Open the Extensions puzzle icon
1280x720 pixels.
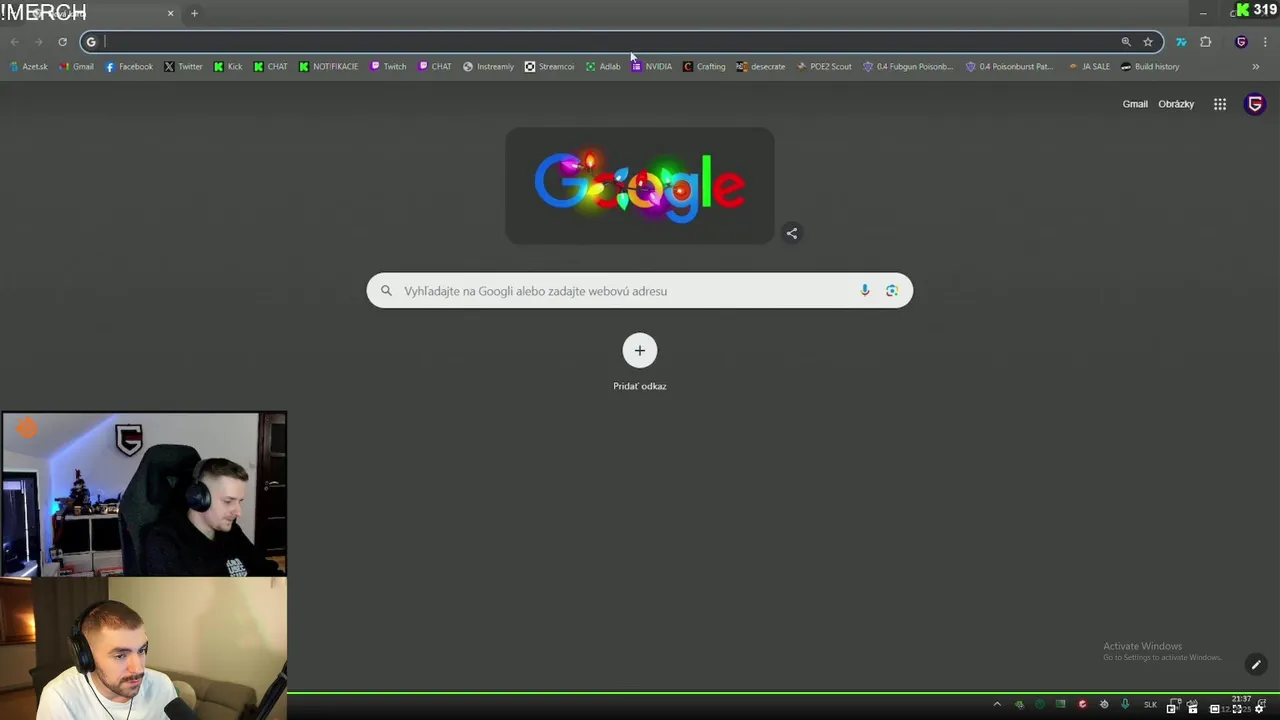pyautogui.click(x=1205, y=42)
